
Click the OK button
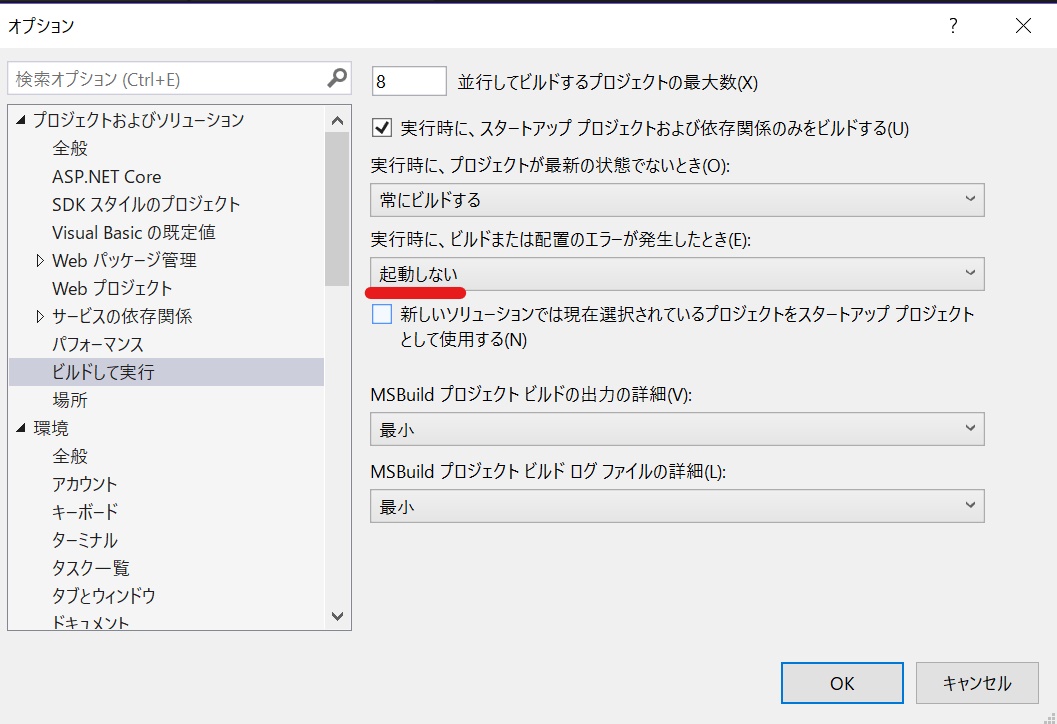coord(841,683)
